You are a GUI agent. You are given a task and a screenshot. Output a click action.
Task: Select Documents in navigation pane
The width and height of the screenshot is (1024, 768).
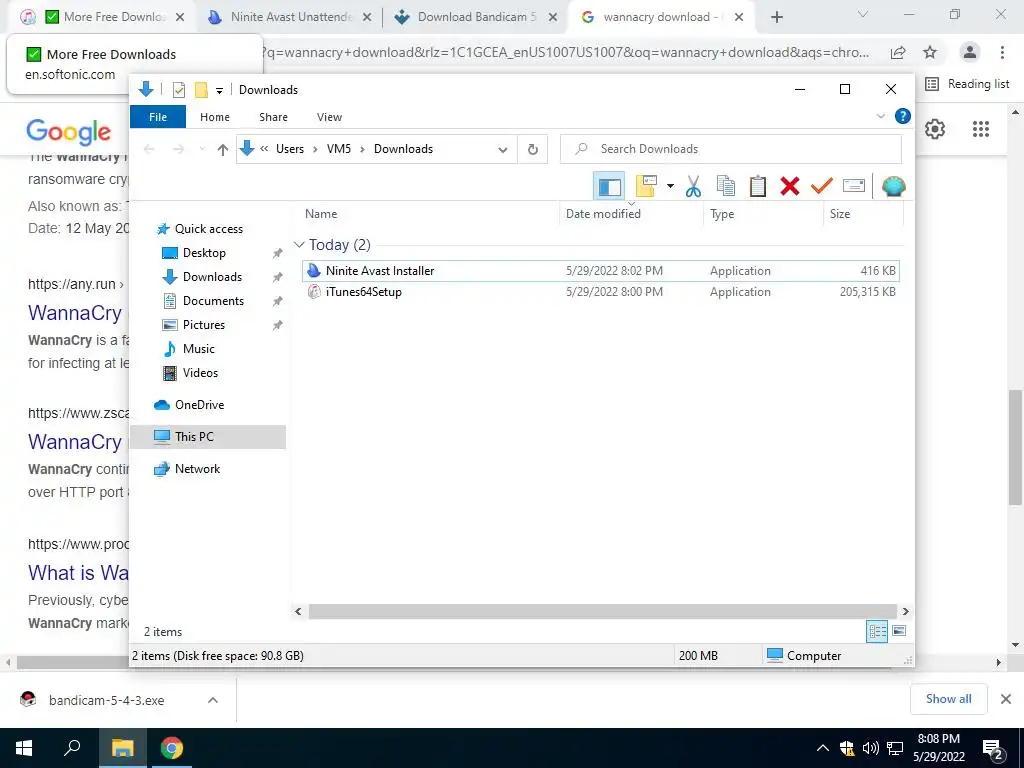[x=213, y=301]
